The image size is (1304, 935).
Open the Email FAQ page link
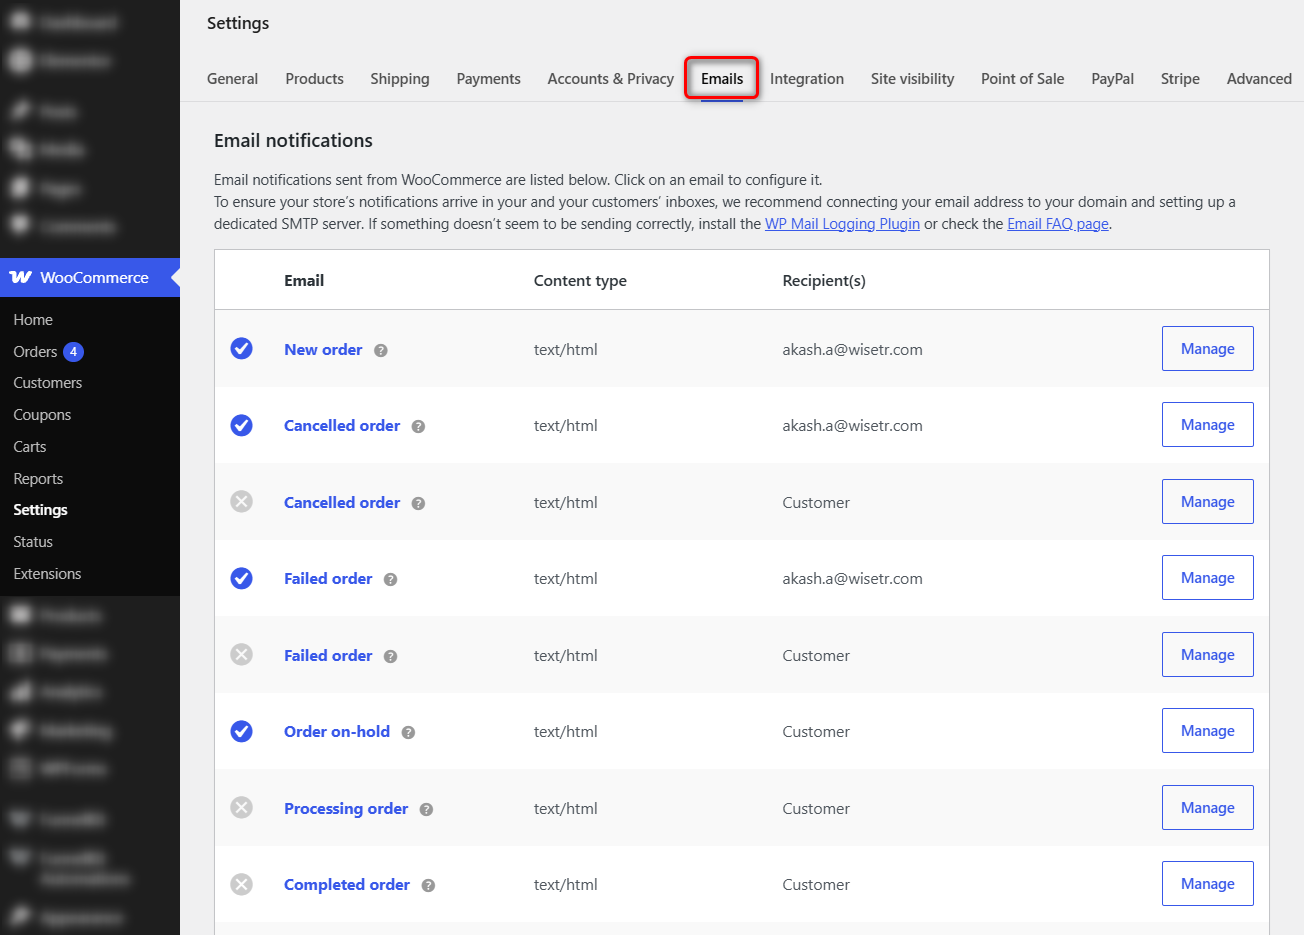click(x=1058, y=224)
